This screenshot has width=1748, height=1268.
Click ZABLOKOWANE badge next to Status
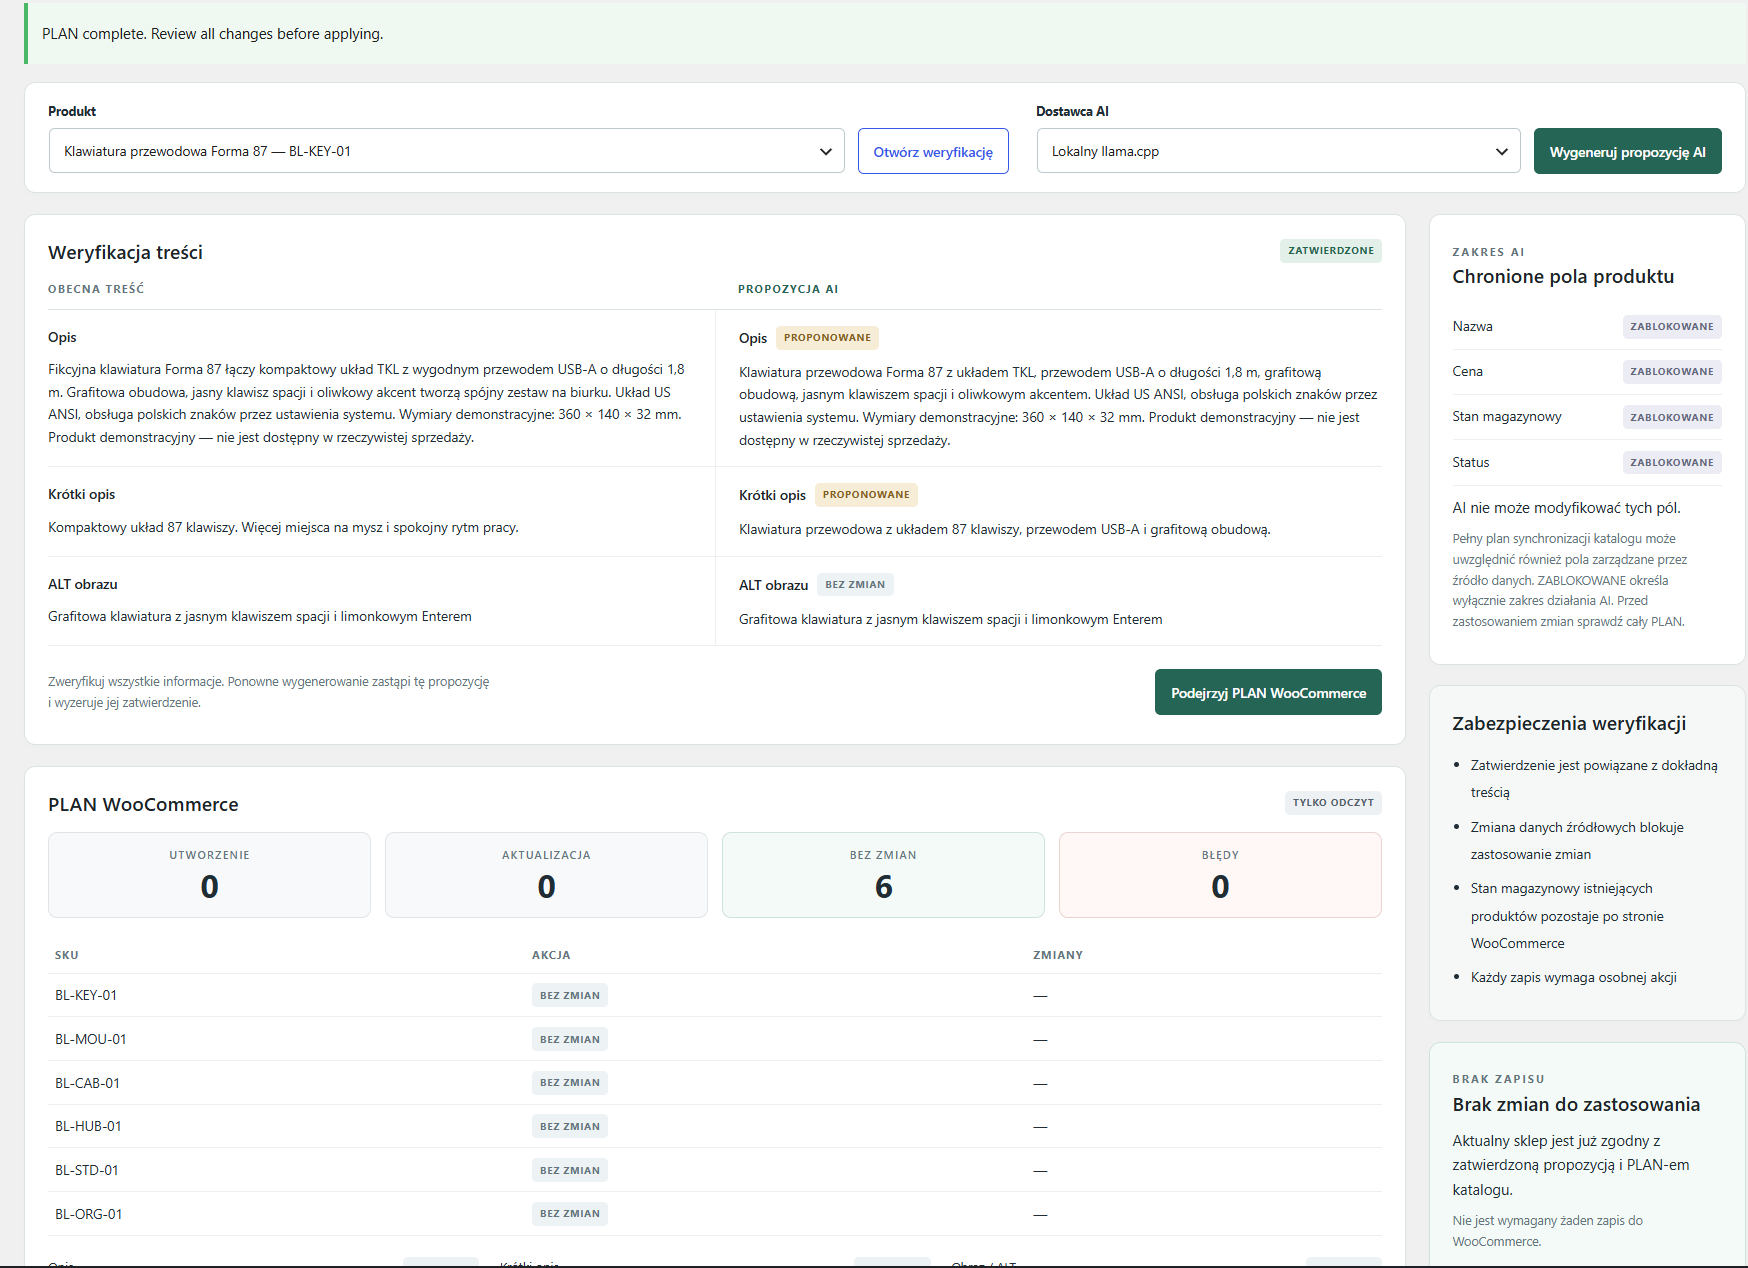point(1671,463)
